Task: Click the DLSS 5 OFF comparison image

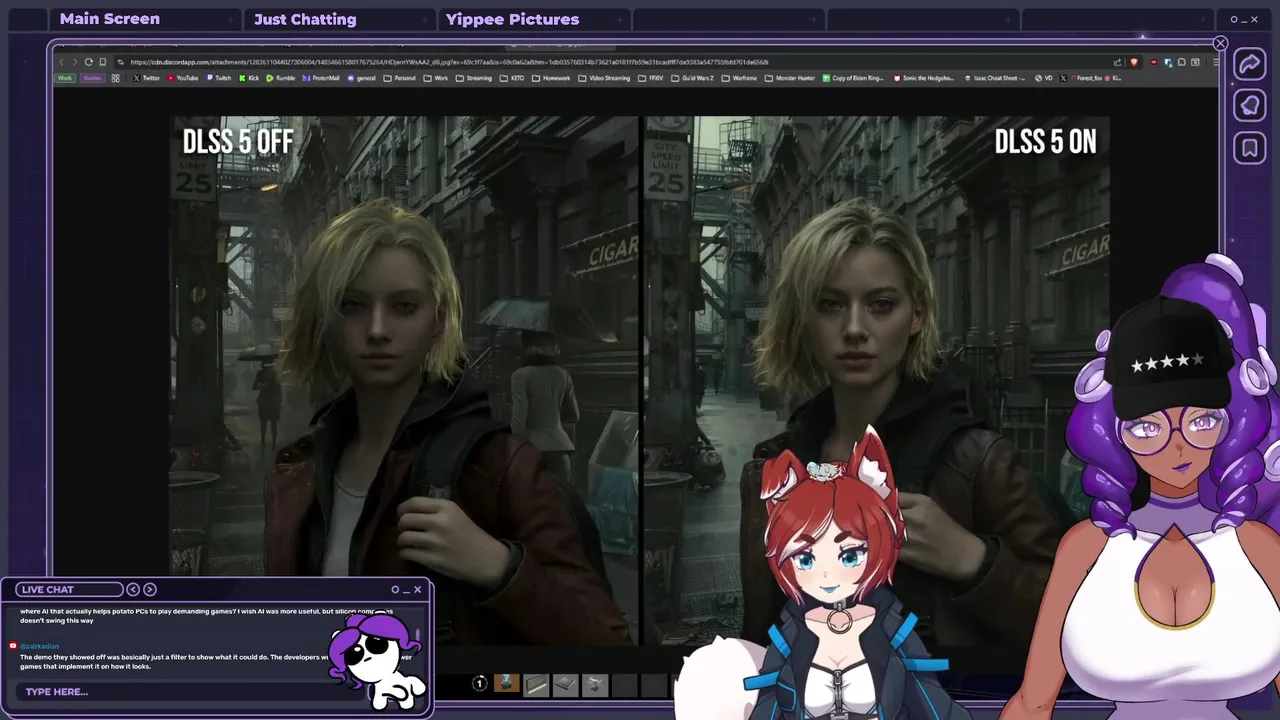Action: pos(403,380)
